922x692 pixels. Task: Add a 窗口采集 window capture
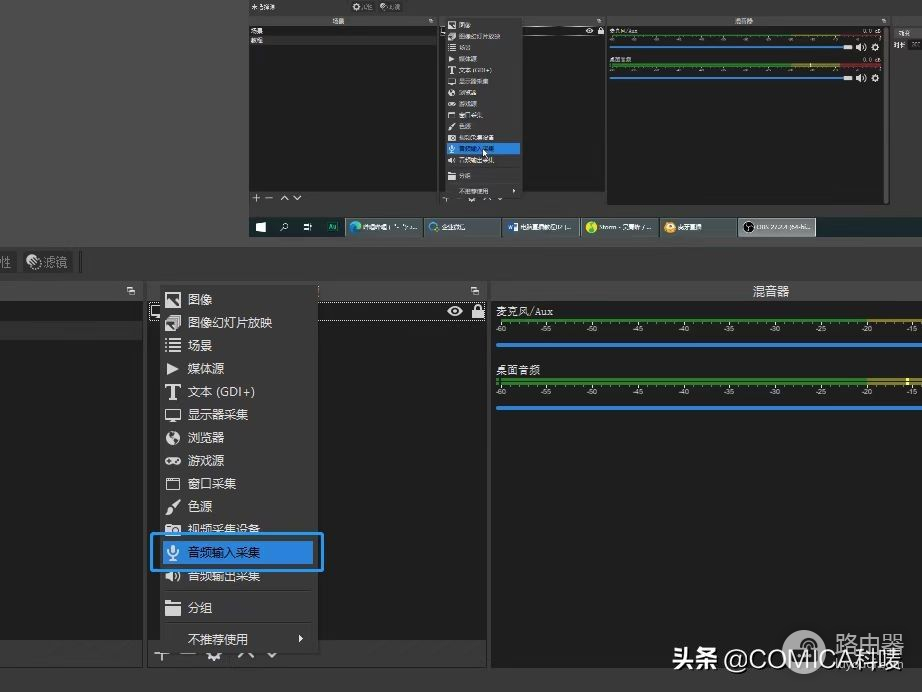click(x=212, y=484)
